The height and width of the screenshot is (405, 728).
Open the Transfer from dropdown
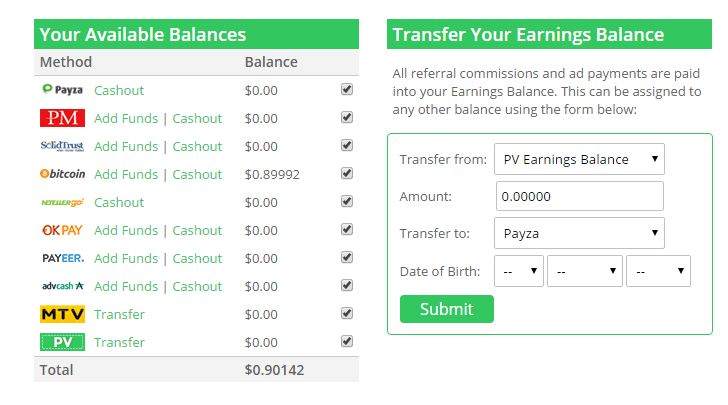579,159
